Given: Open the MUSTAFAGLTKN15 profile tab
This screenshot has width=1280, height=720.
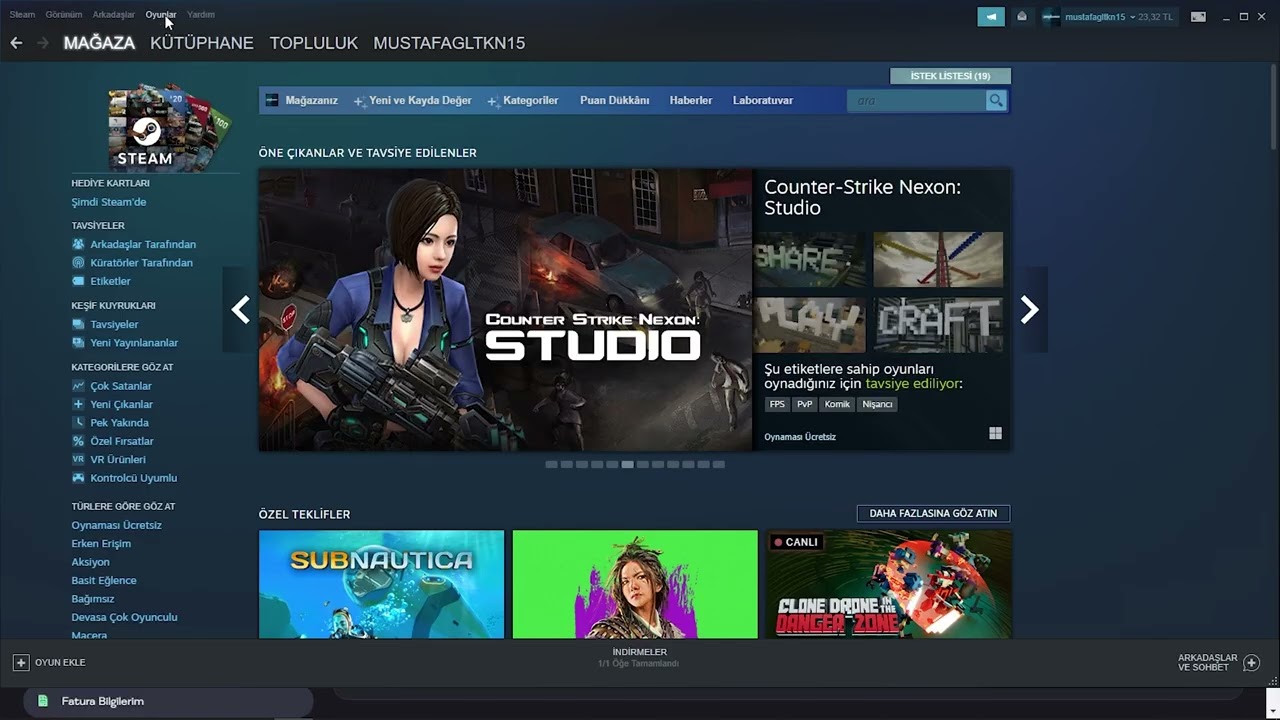Looking at the screenshot, I should tap(449, 43).
